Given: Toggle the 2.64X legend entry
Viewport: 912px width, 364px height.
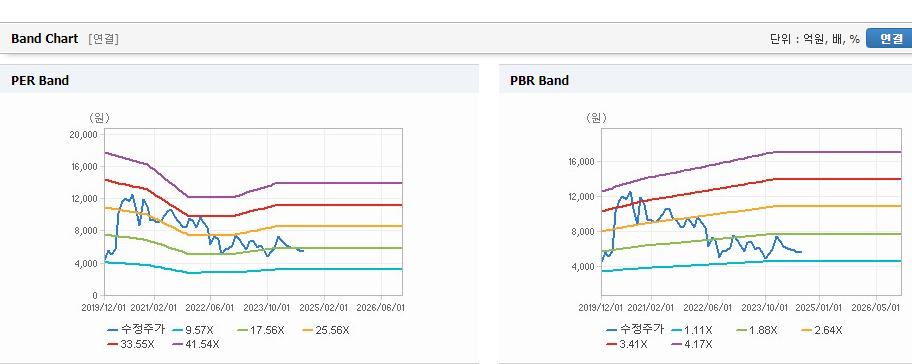Looking at the screenshot, I should click(x=822, y=330).
